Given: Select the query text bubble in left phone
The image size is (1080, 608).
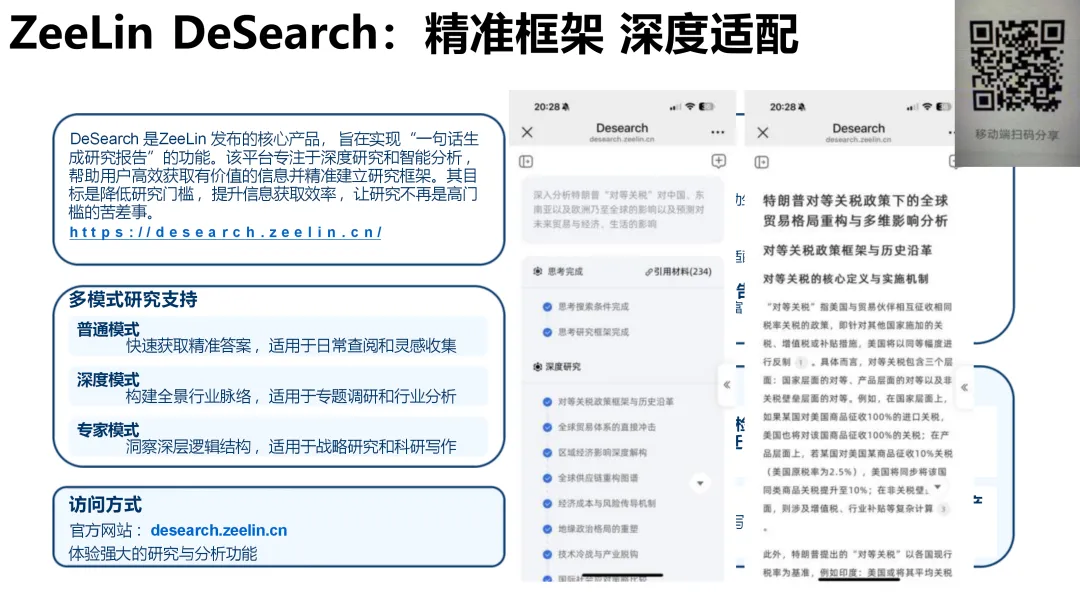Looking at the screenshot, I should pos(622,210).
